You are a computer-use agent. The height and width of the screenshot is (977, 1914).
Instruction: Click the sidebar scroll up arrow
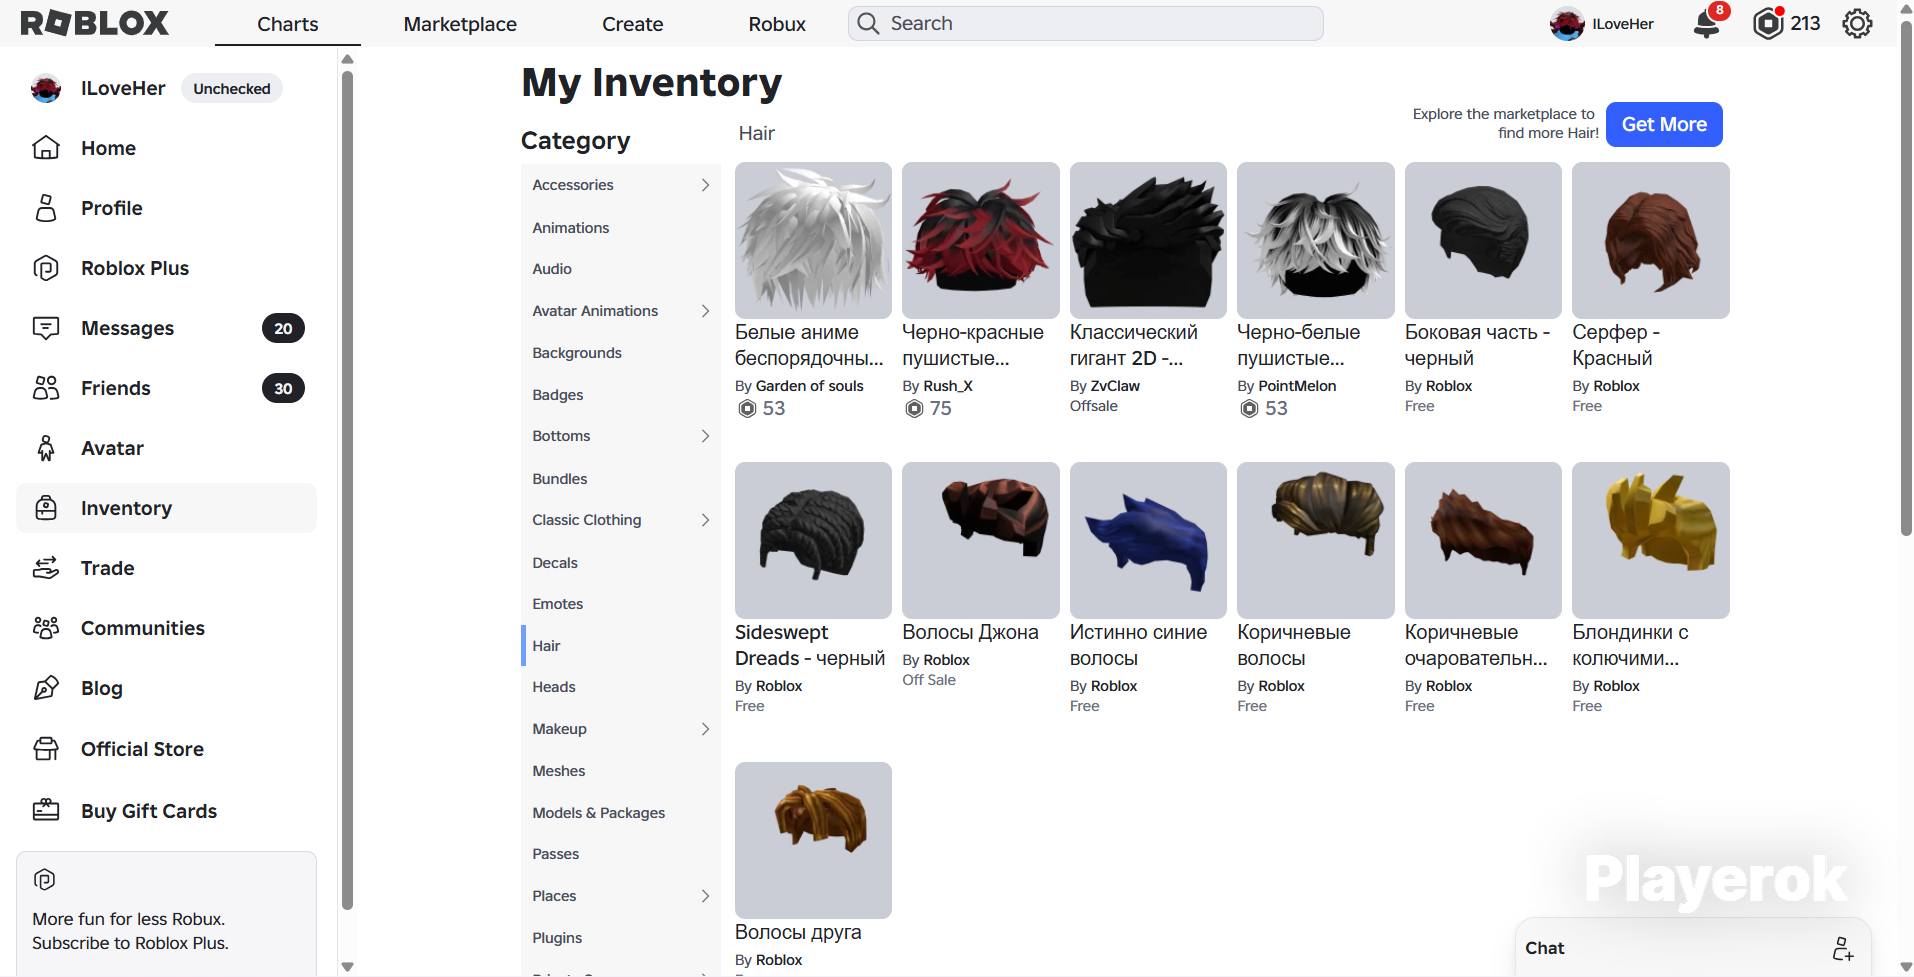pos(347,59)
